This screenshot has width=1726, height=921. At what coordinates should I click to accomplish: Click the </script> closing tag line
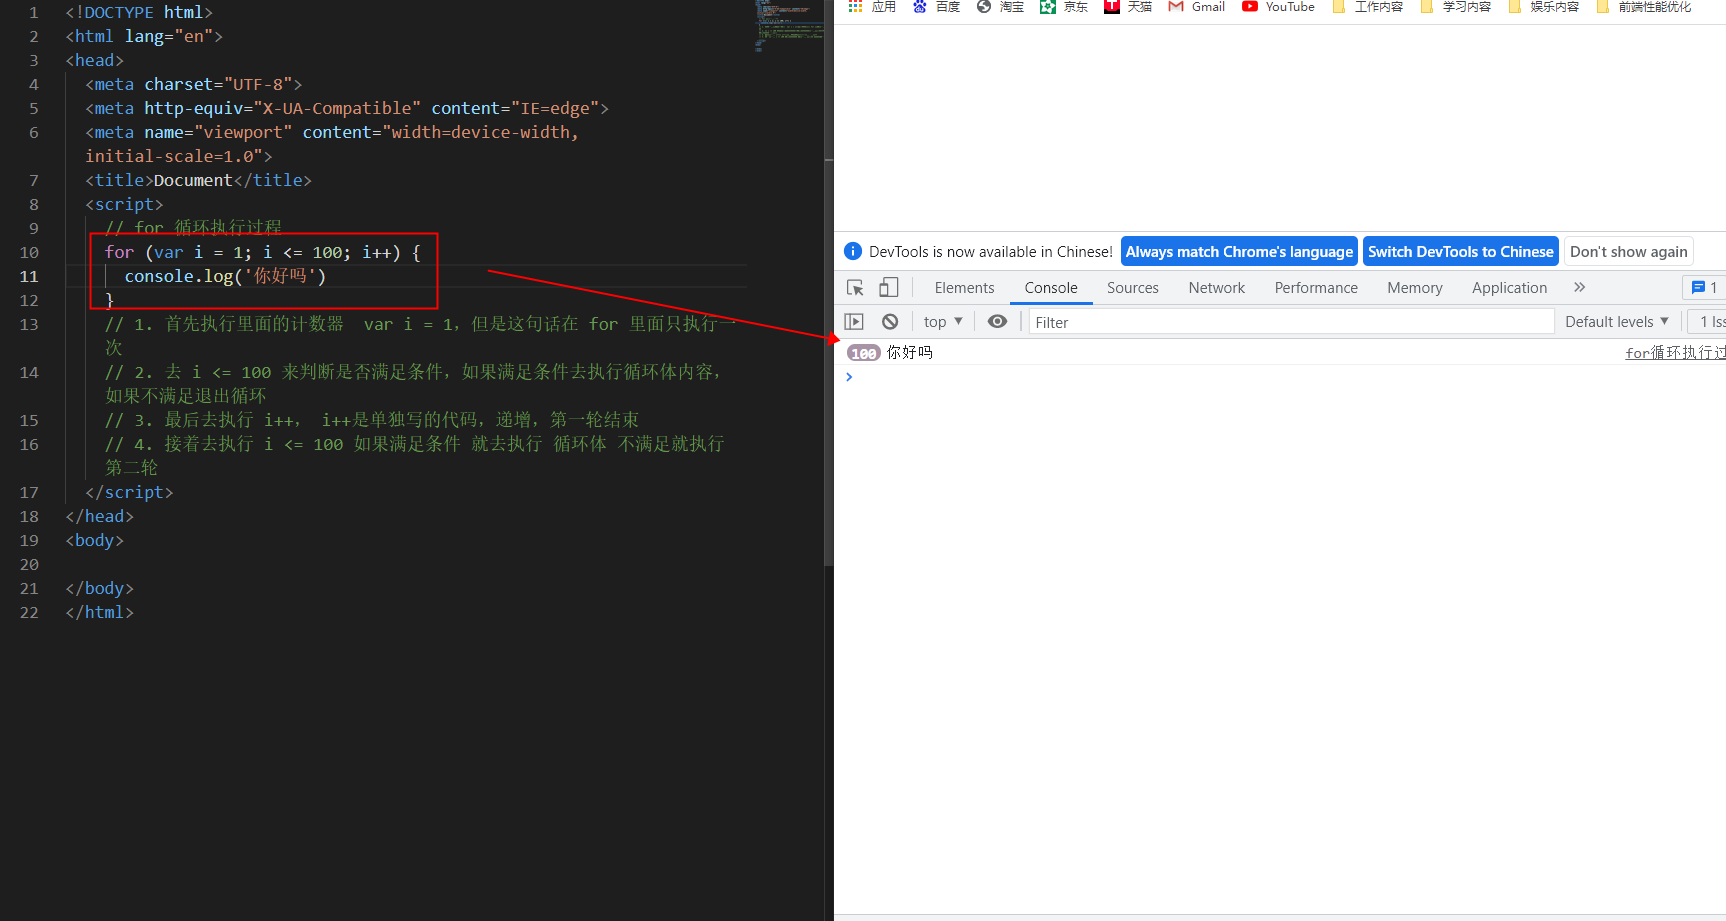pyautogui.click(x=129, y=492)
